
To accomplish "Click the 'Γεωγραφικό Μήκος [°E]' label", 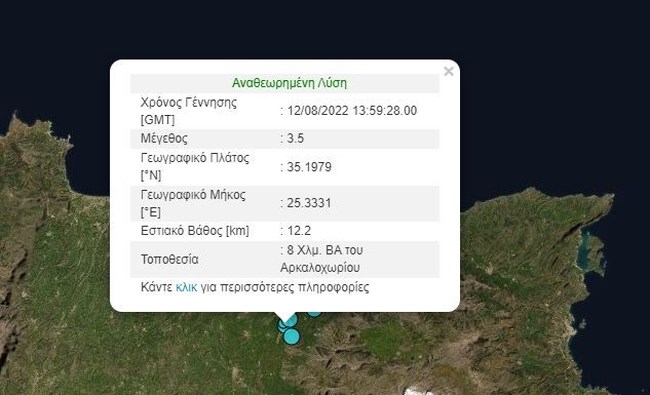I will [193, 203].
